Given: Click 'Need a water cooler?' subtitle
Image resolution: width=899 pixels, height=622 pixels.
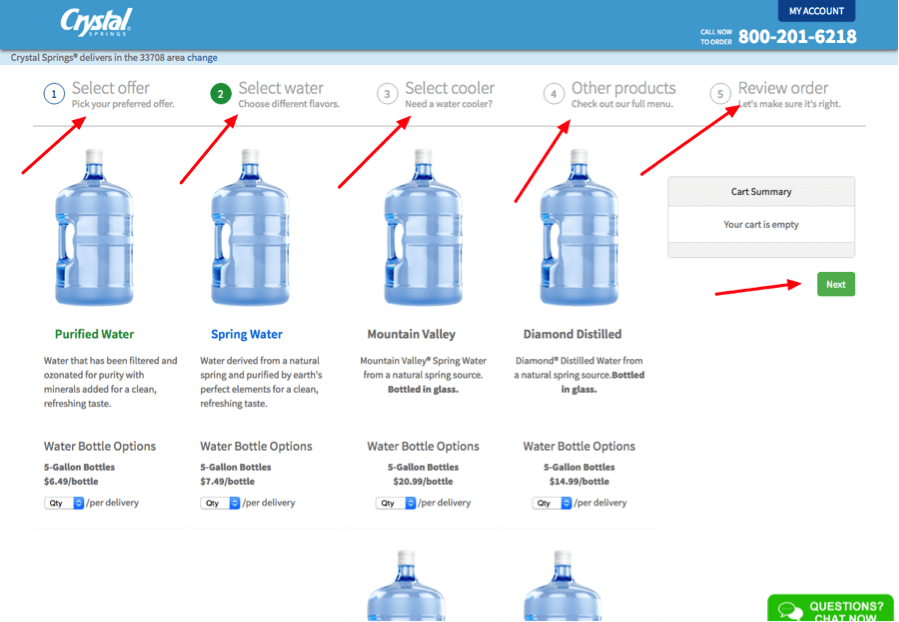Looking at the screenshot, I should point(448,104).
